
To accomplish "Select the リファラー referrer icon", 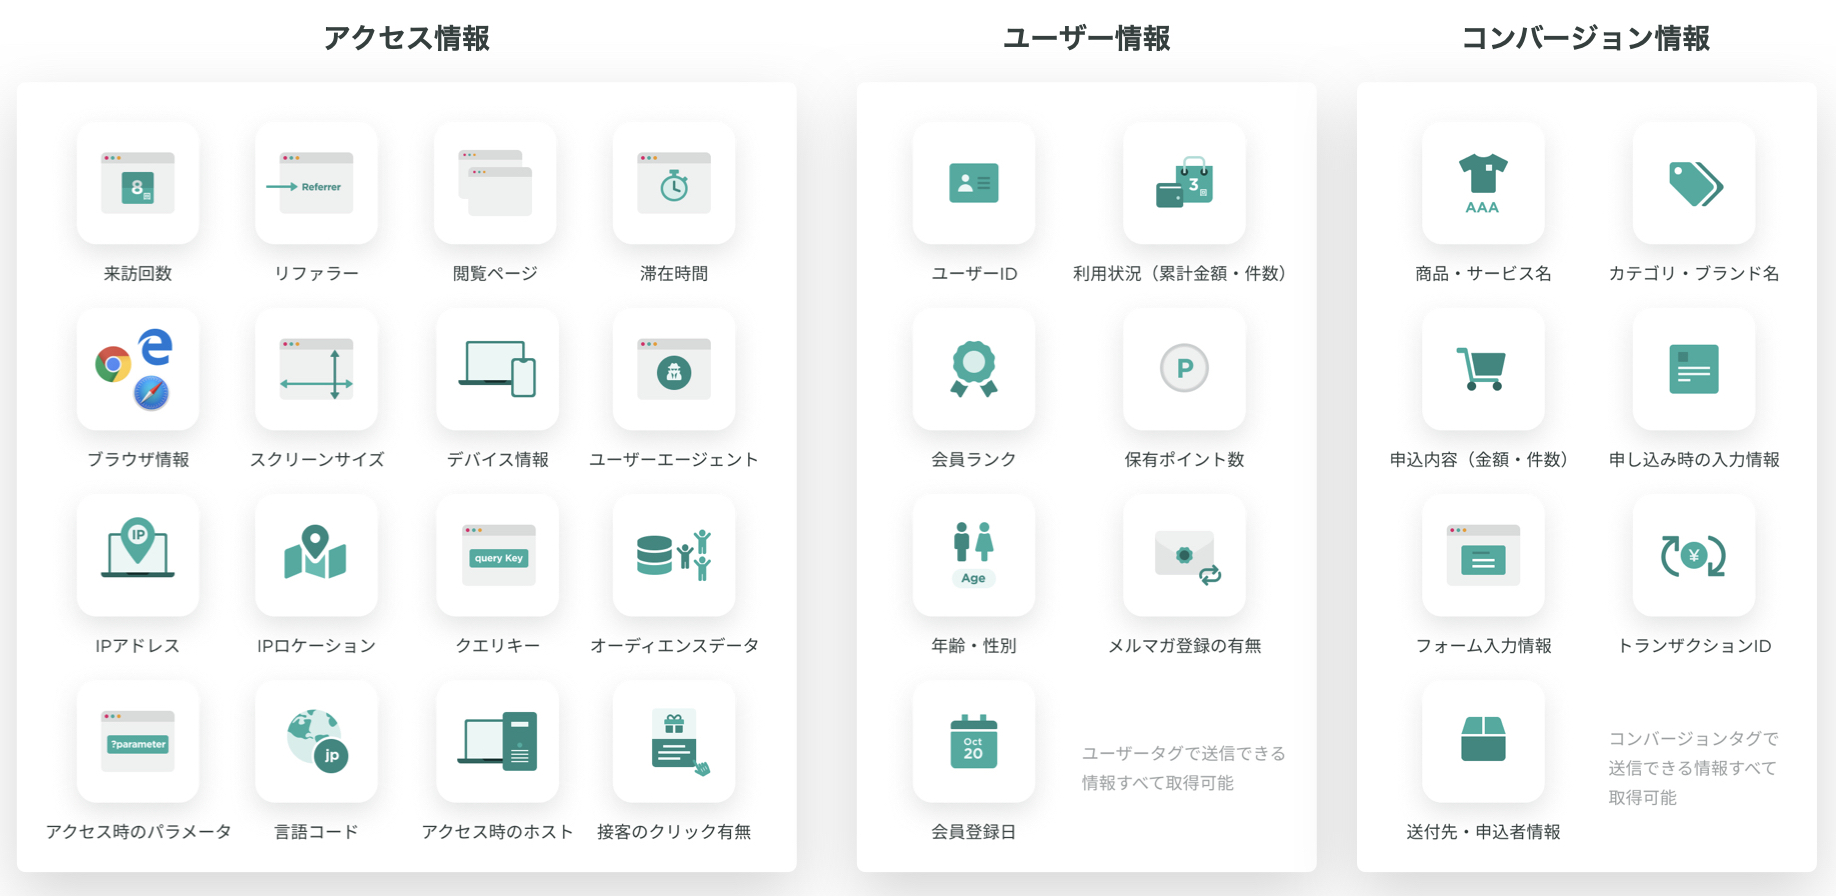I will tap(316, 184).
